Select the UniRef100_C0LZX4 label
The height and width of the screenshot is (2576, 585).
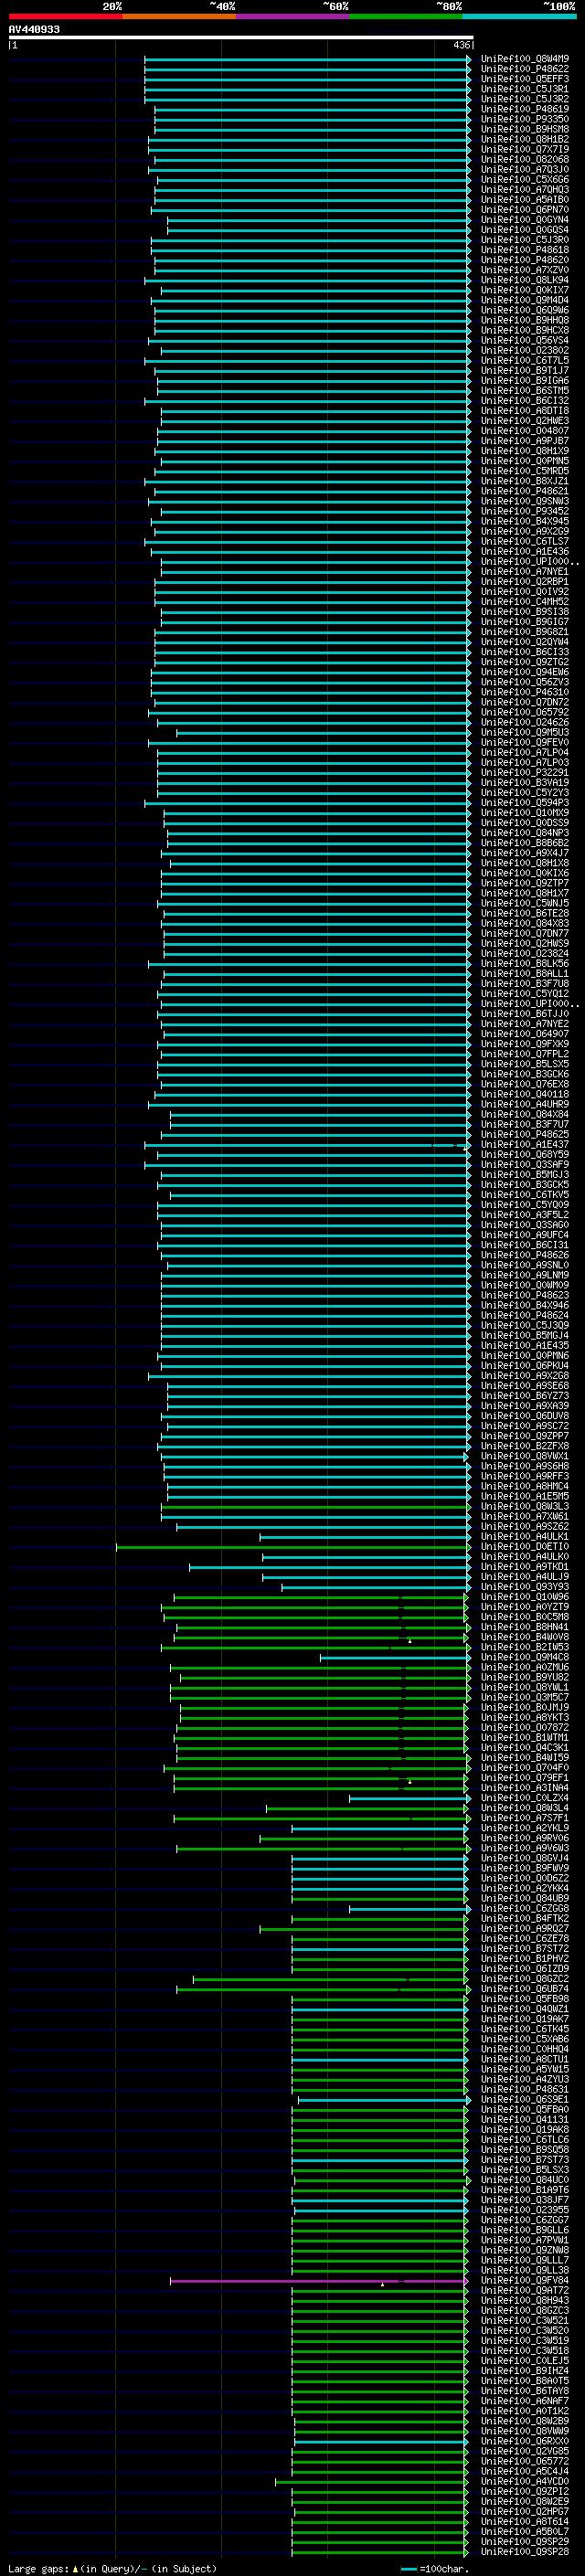524,1798
